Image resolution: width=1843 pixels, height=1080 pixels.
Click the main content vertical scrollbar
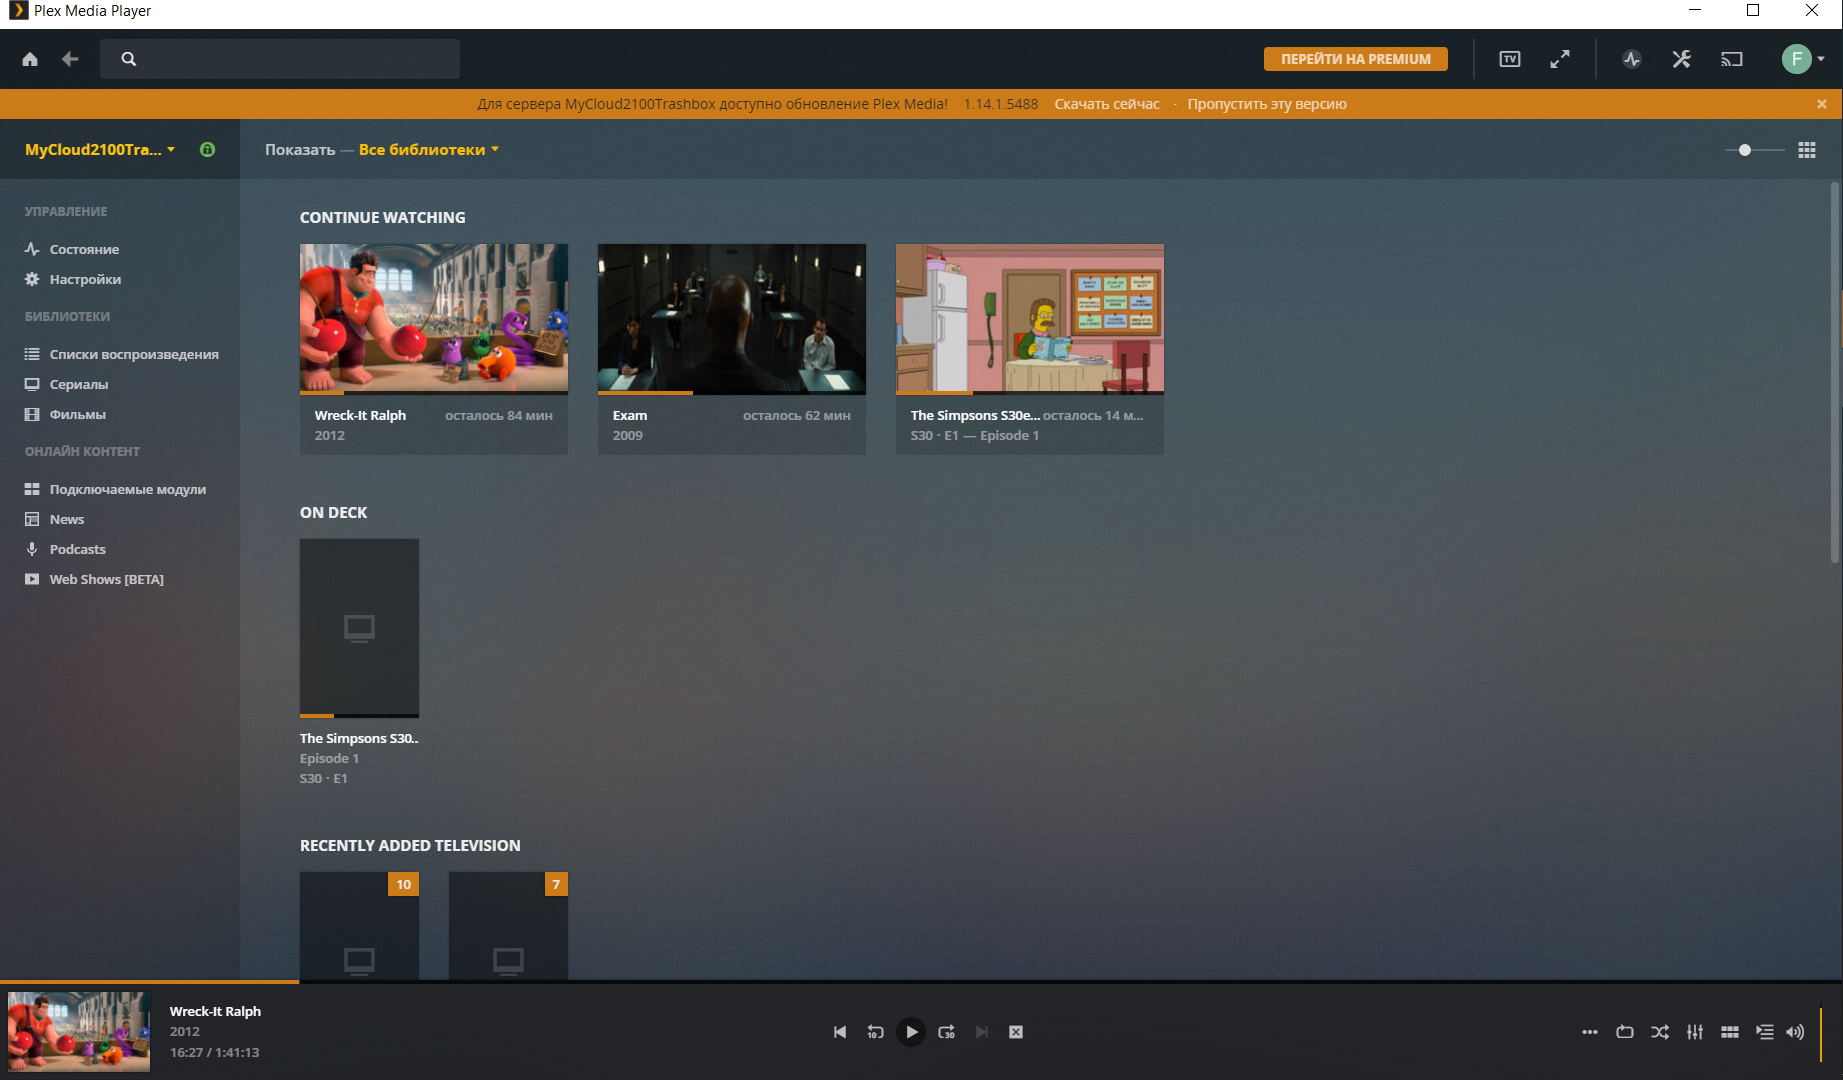tap(1835, 372)
